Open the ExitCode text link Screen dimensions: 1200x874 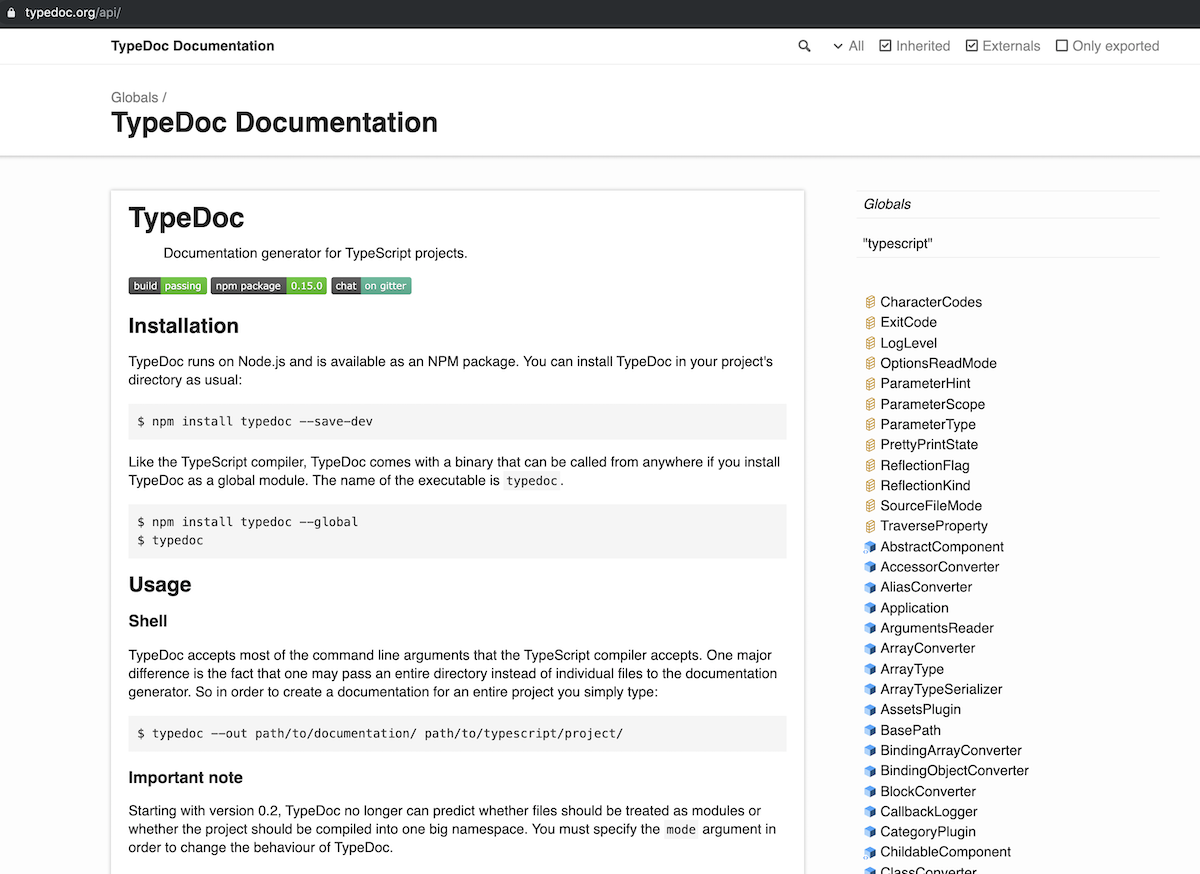click(908, 322)
